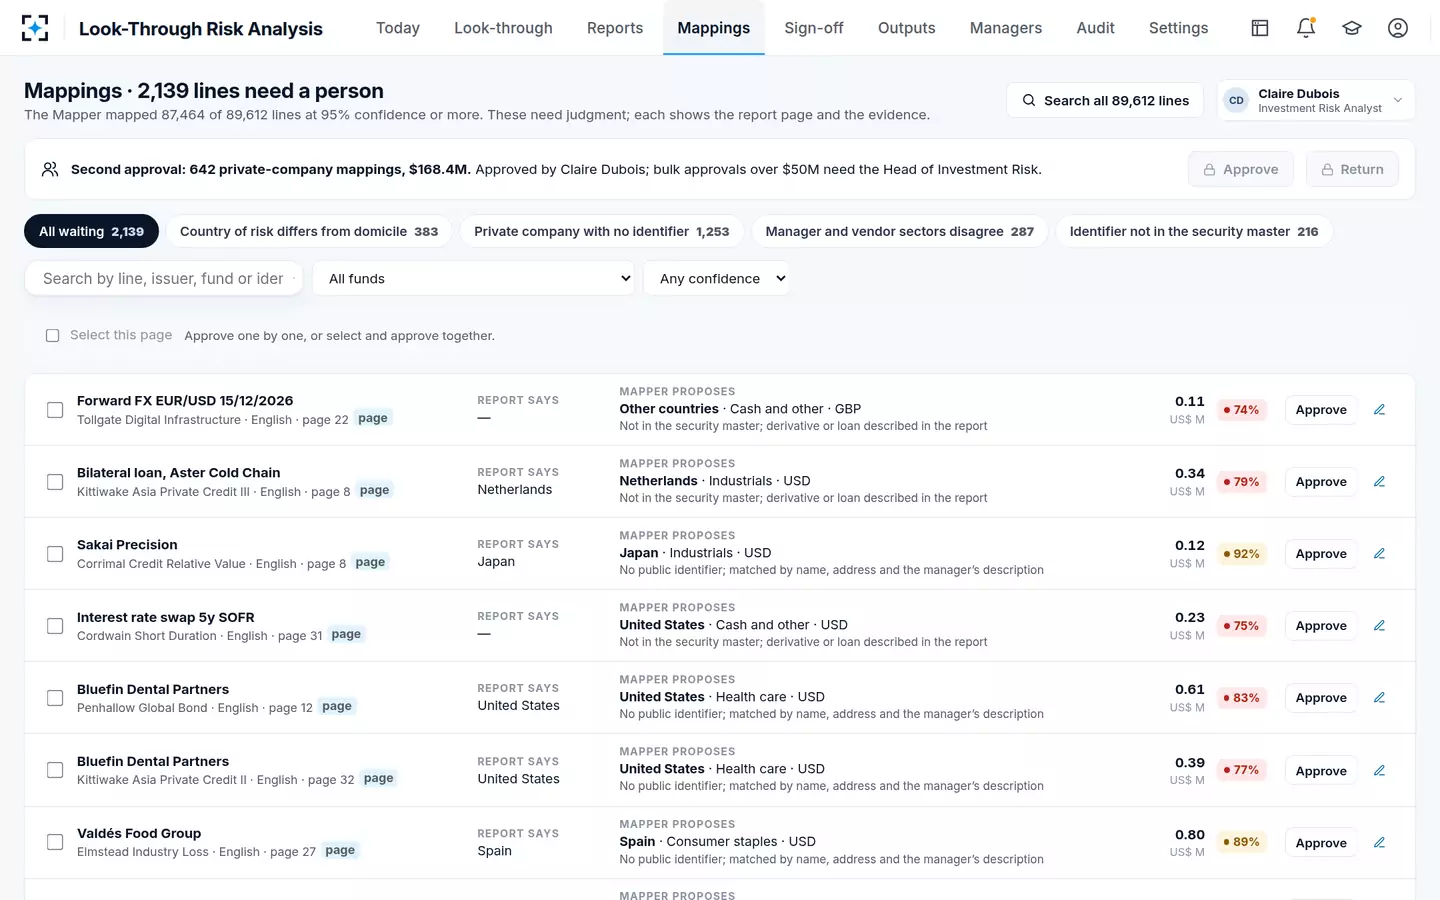Open the layout panel icon in header
The height and width of the screenshot is (900, 1440).
(x=1260, y=28)
